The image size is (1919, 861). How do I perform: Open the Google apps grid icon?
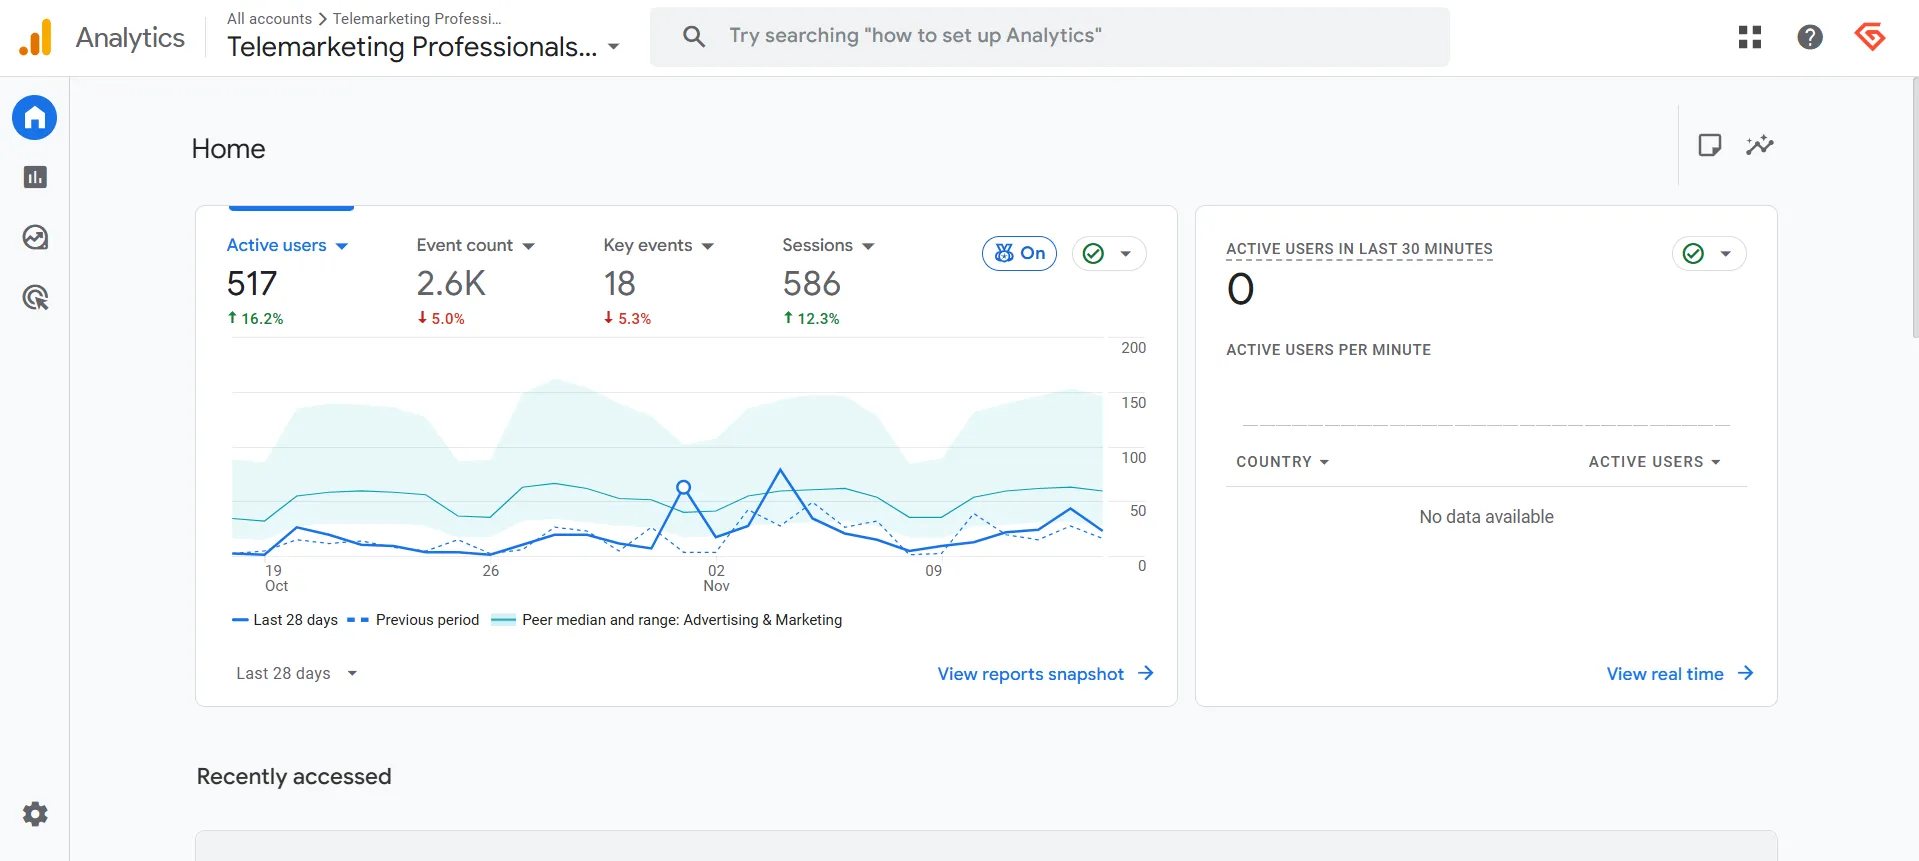point(1749,37)
